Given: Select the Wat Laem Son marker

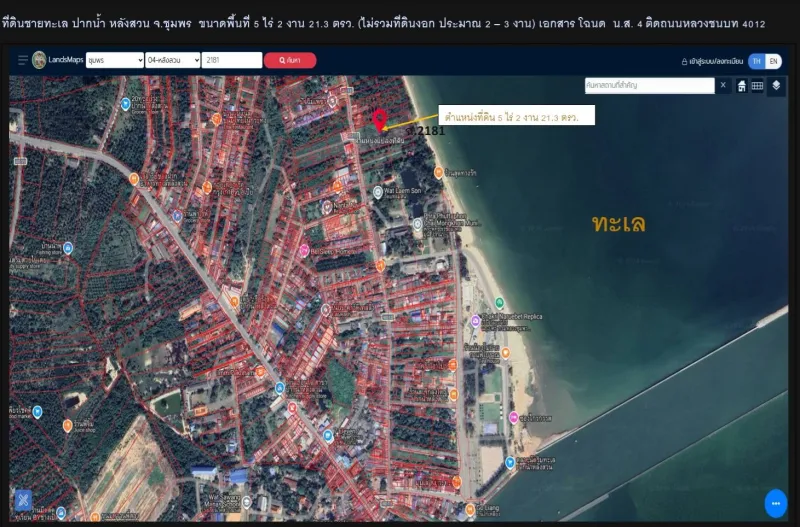Looking at the screenshot, I should tap(378, 192).
